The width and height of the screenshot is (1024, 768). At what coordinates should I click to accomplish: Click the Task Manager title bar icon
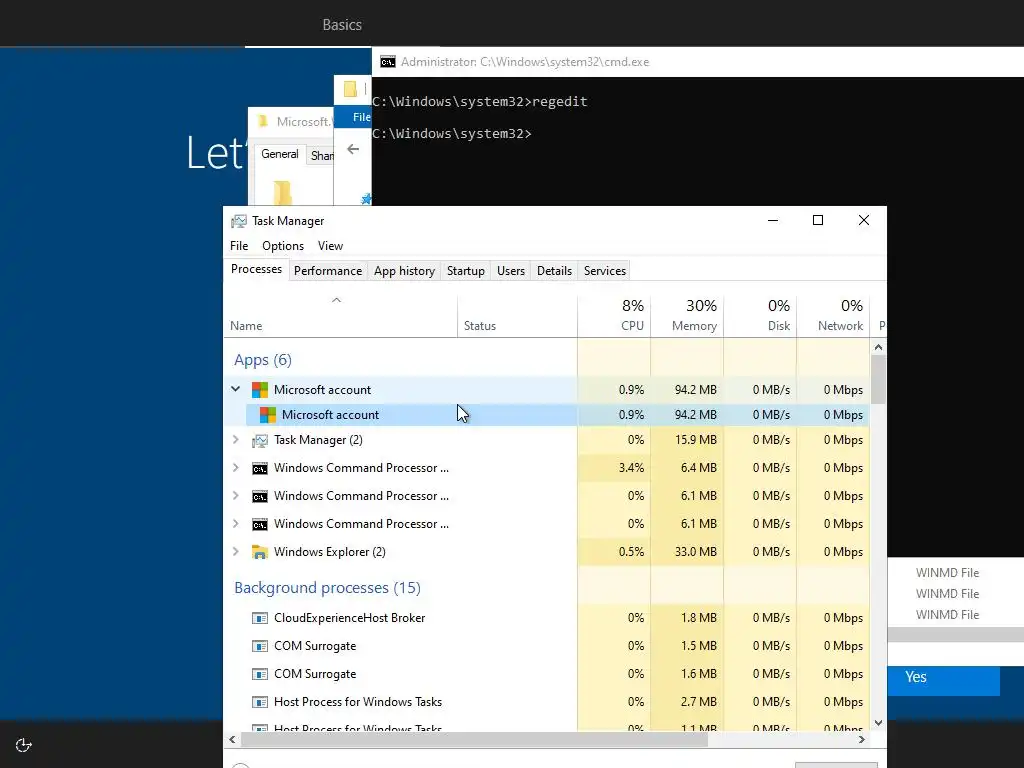239,221
